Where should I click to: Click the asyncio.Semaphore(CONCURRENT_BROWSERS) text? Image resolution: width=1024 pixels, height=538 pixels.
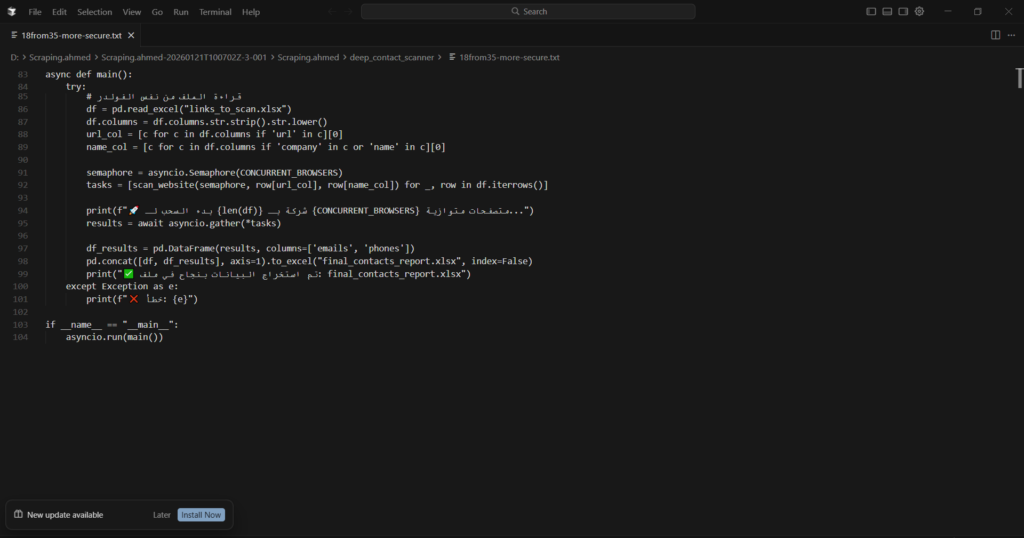[x=245, y=172]
